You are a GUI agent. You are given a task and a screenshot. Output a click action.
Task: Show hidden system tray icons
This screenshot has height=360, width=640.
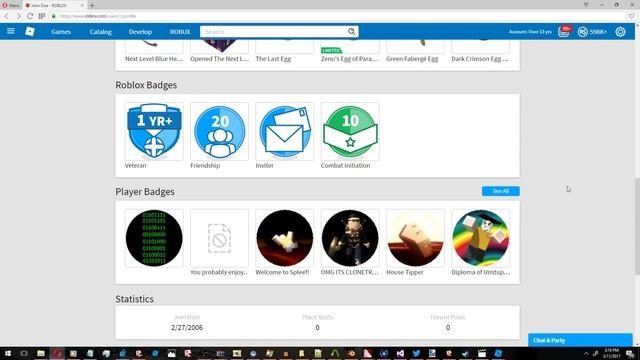click(586, 353)
